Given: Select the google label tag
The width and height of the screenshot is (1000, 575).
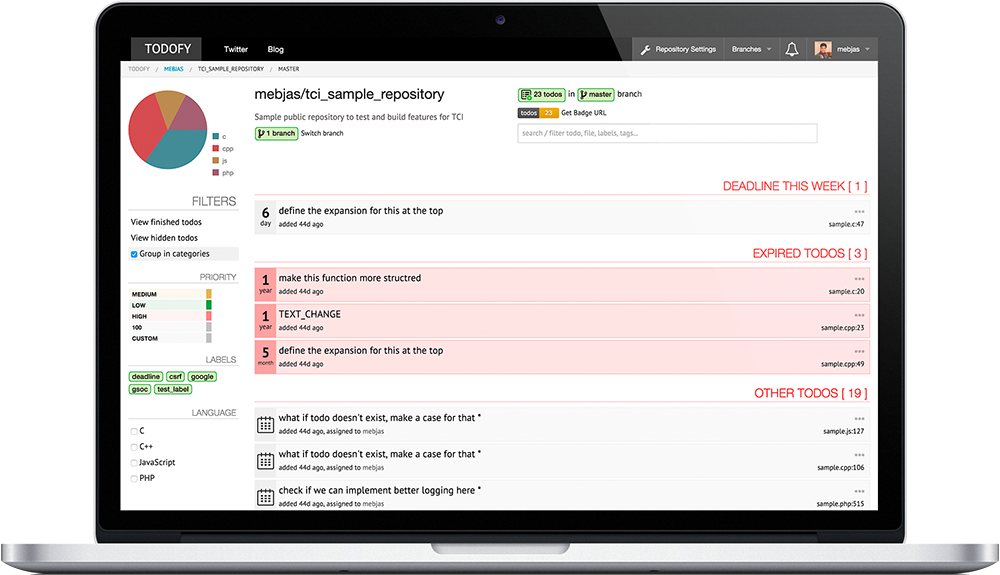Looking at the screenshot, I should click(202, 377).
